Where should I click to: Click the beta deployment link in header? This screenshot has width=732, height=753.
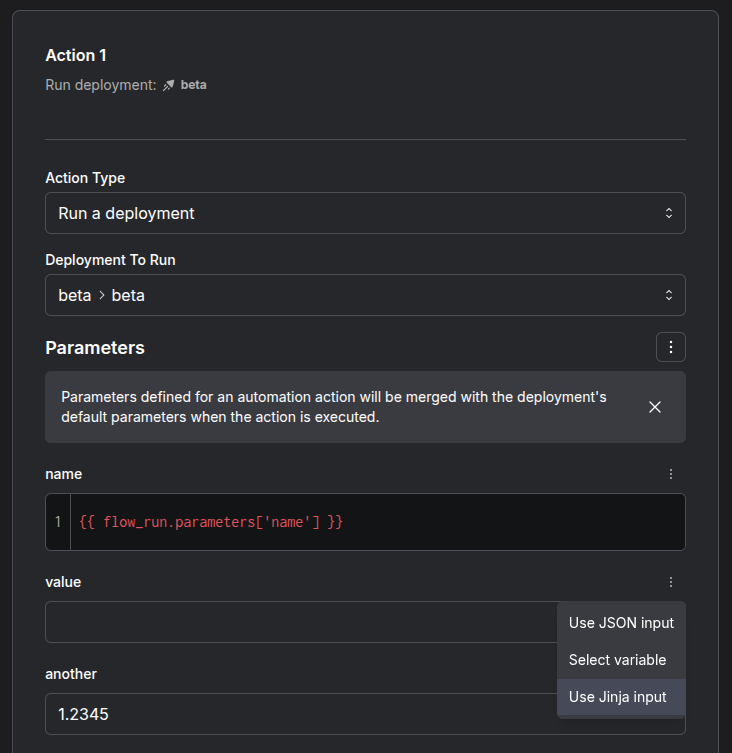[x=193, y=85]
